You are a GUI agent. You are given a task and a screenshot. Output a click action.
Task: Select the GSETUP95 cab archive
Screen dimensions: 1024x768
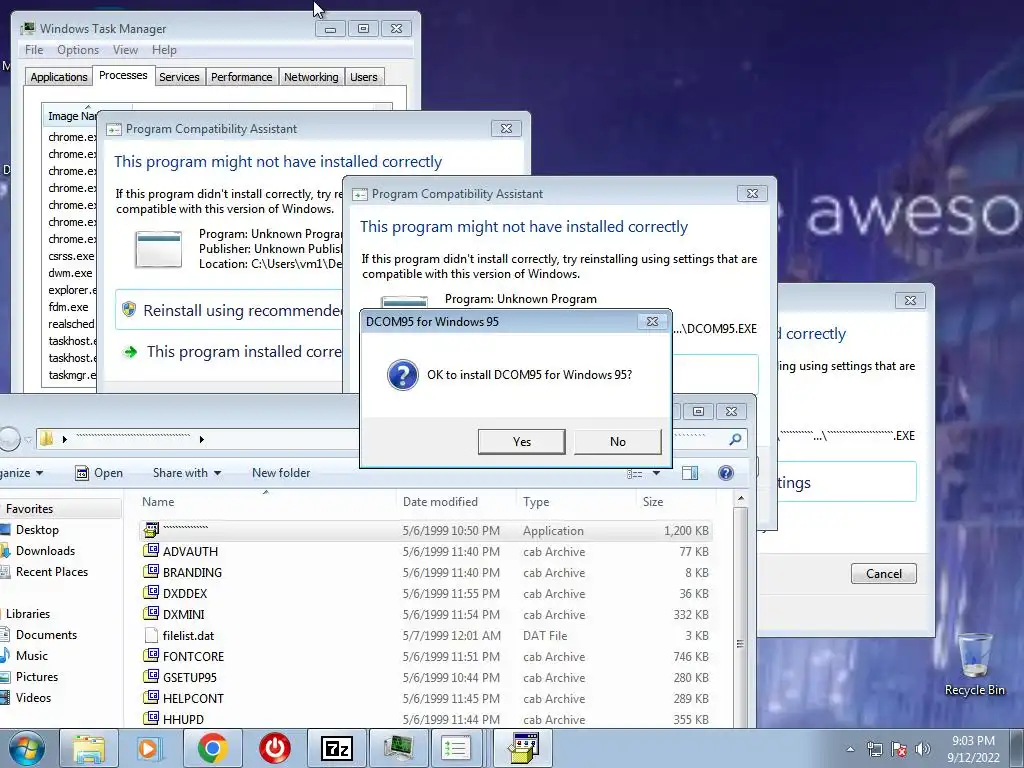(426, 677)
